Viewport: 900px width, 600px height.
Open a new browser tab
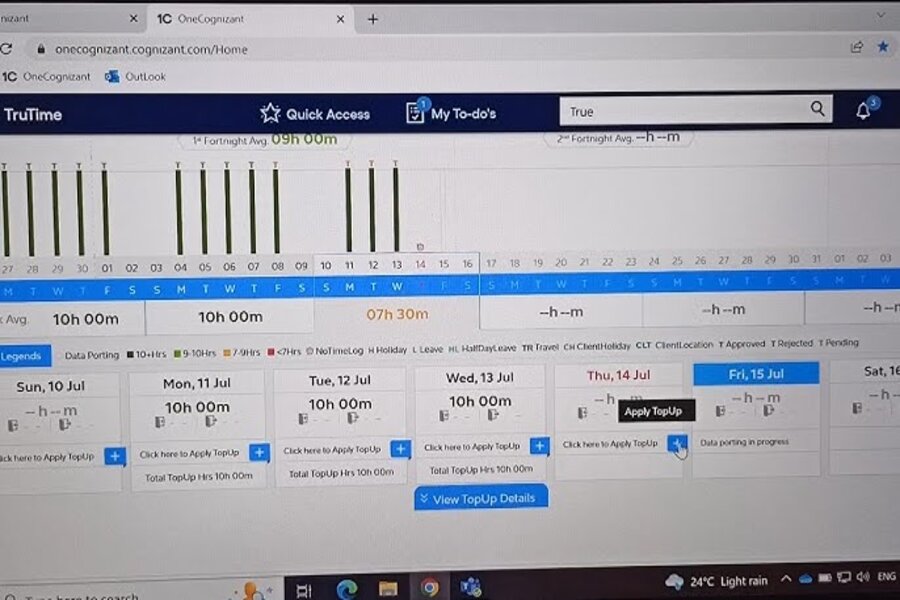click(373, 20)
